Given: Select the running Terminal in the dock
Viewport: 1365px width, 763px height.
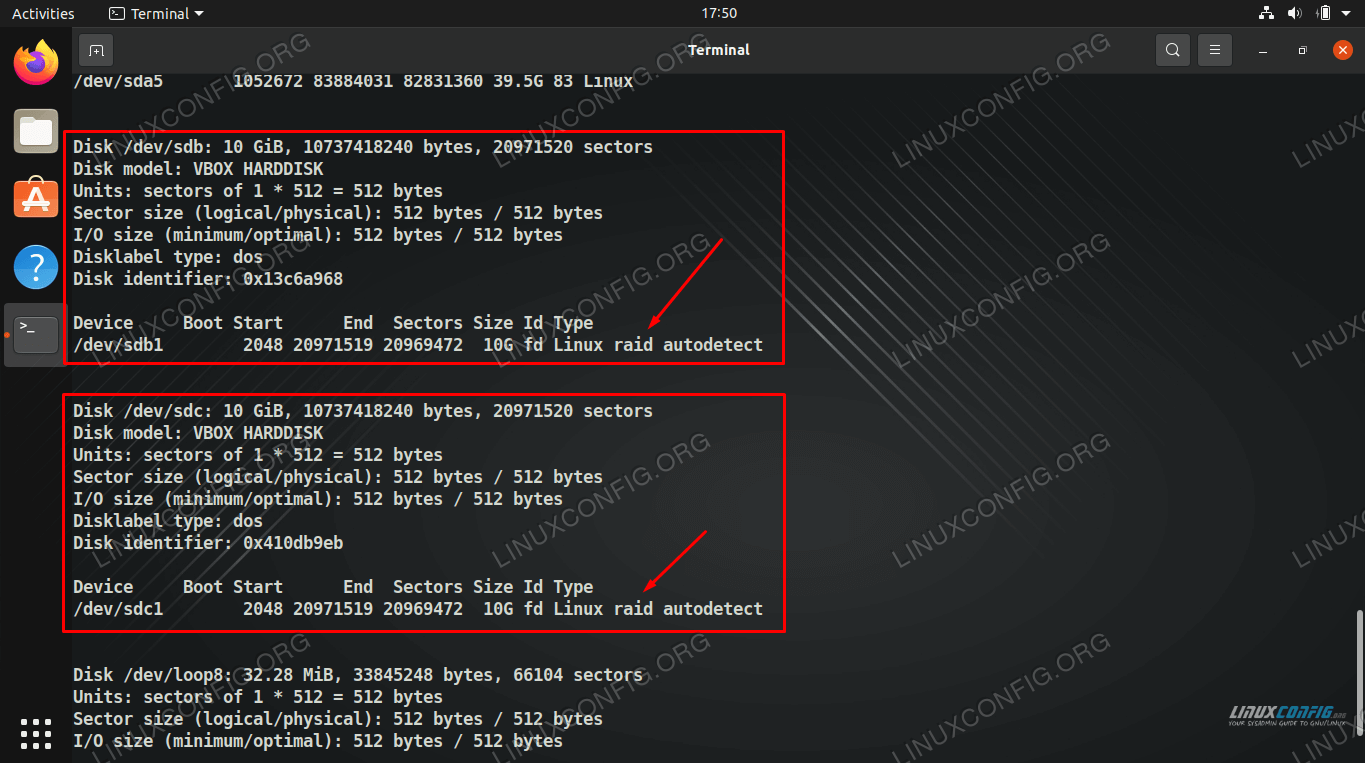Looking at the screenshot, I should 35,335.
